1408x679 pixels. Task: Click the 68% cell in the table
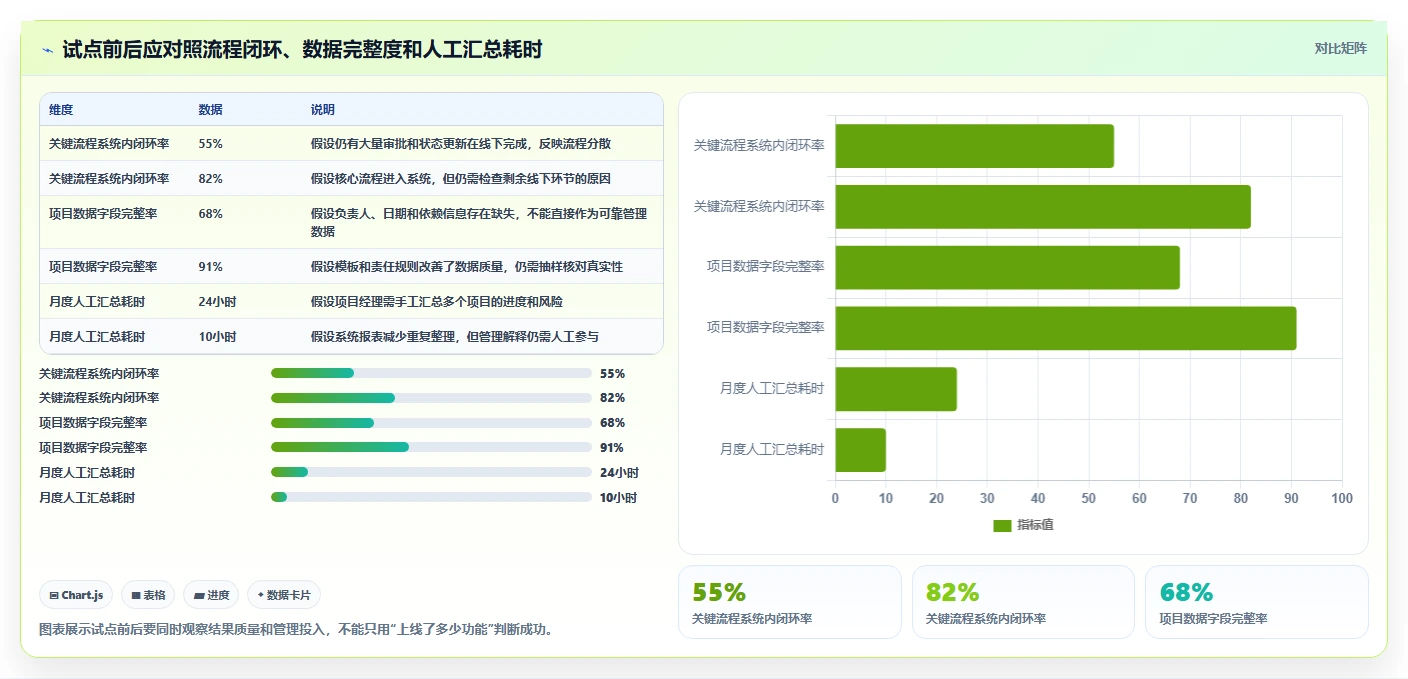(211, 214)
